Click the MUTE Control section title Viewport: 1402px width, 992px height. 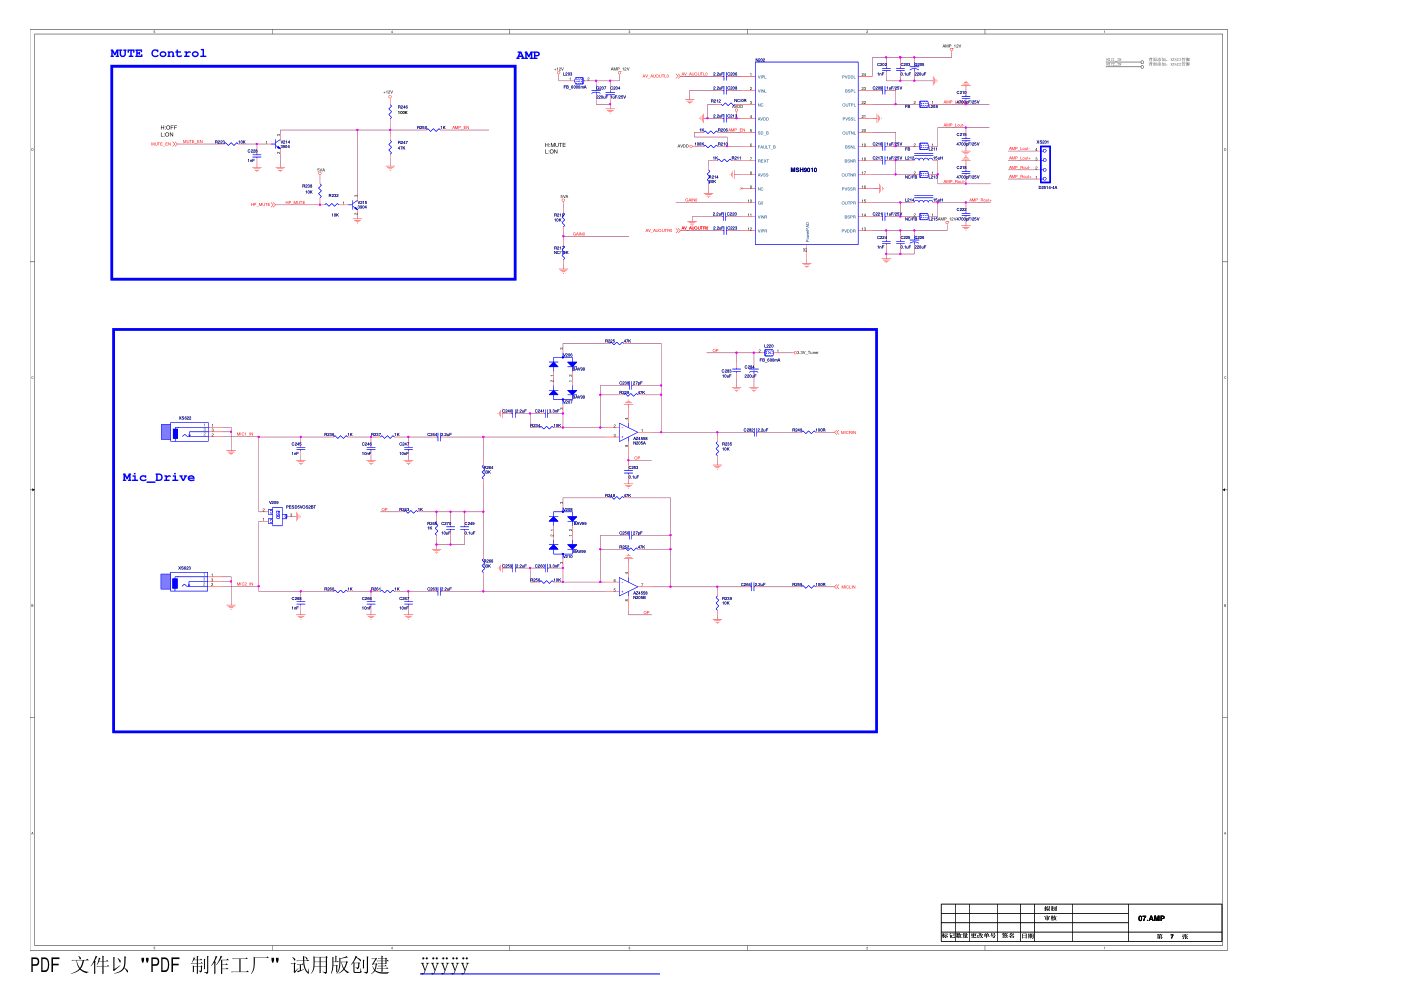158,54
